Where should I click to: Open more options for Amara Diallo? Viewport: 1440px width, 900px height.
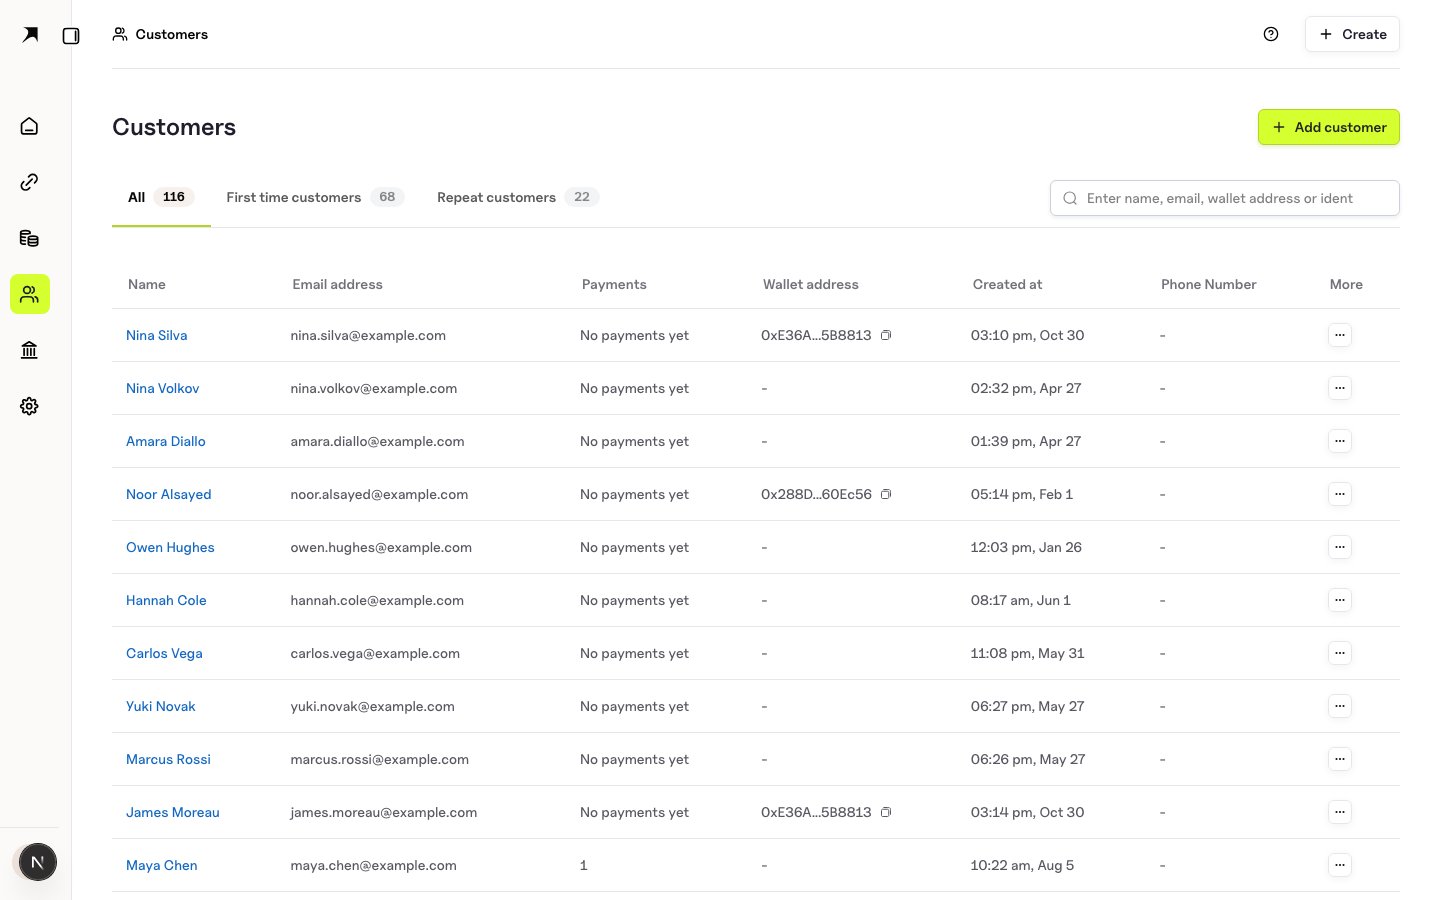1340,441
